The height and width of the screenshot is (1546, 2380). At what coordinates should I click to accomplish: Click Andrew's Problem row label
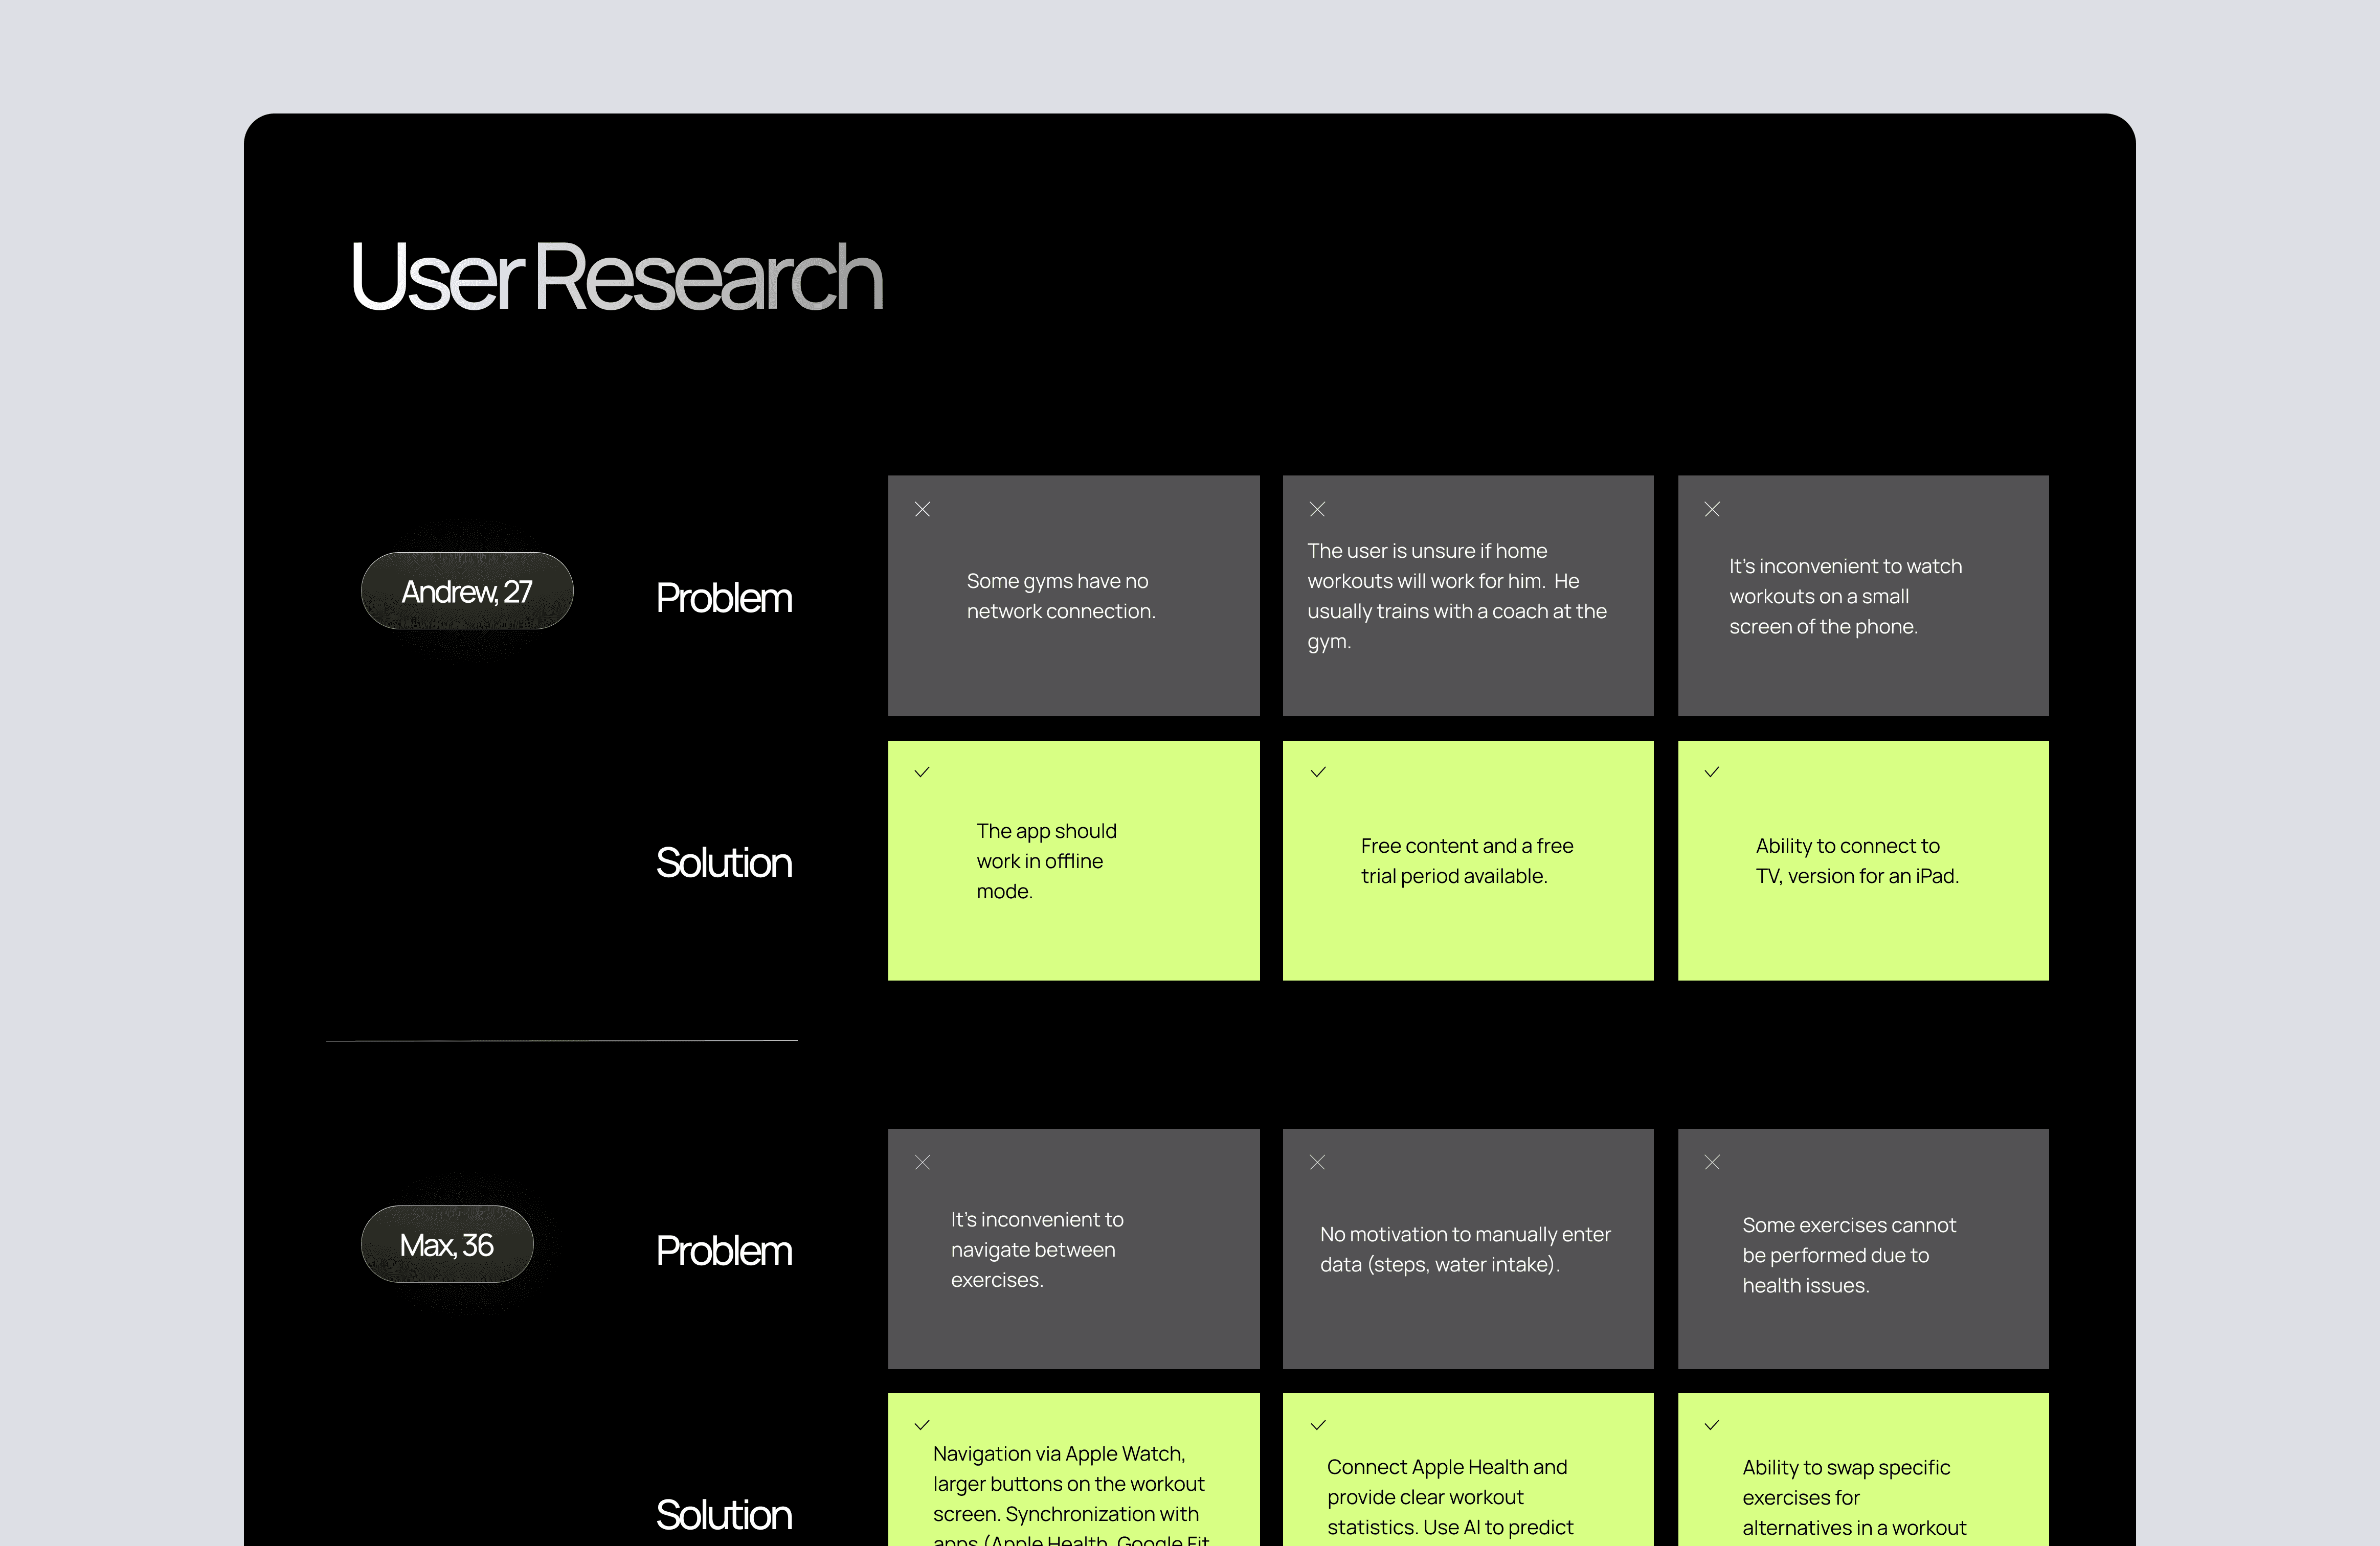coord(724,598)
